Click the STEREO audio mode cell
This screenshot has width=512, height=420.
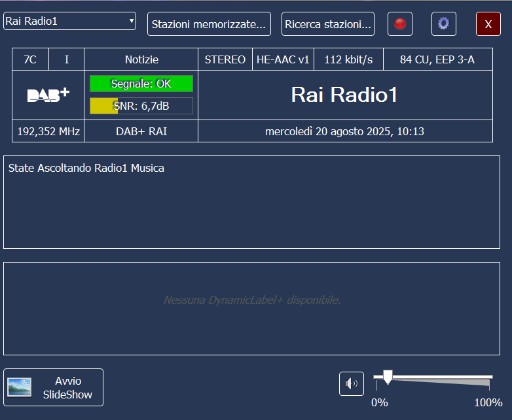tap(225, 59)
